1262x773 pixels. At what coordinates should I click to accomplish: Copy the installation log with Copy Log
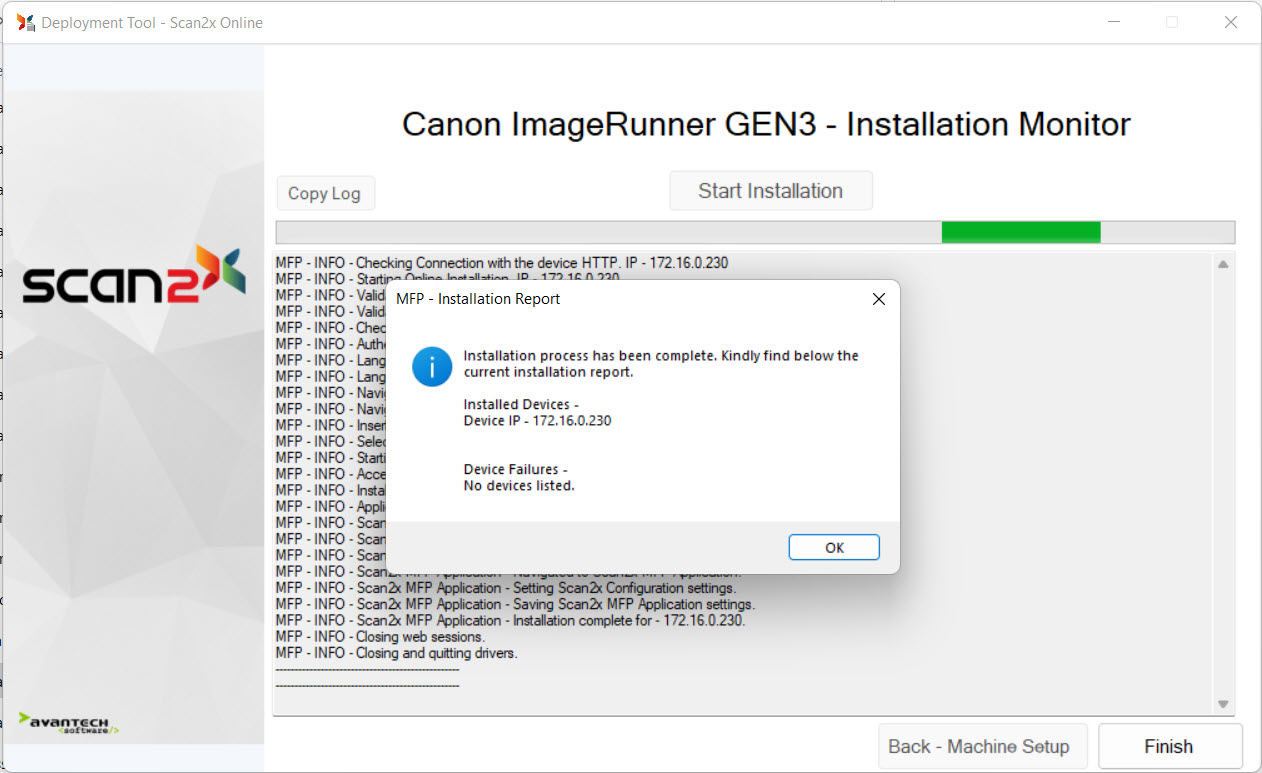(x=324, y=193)
